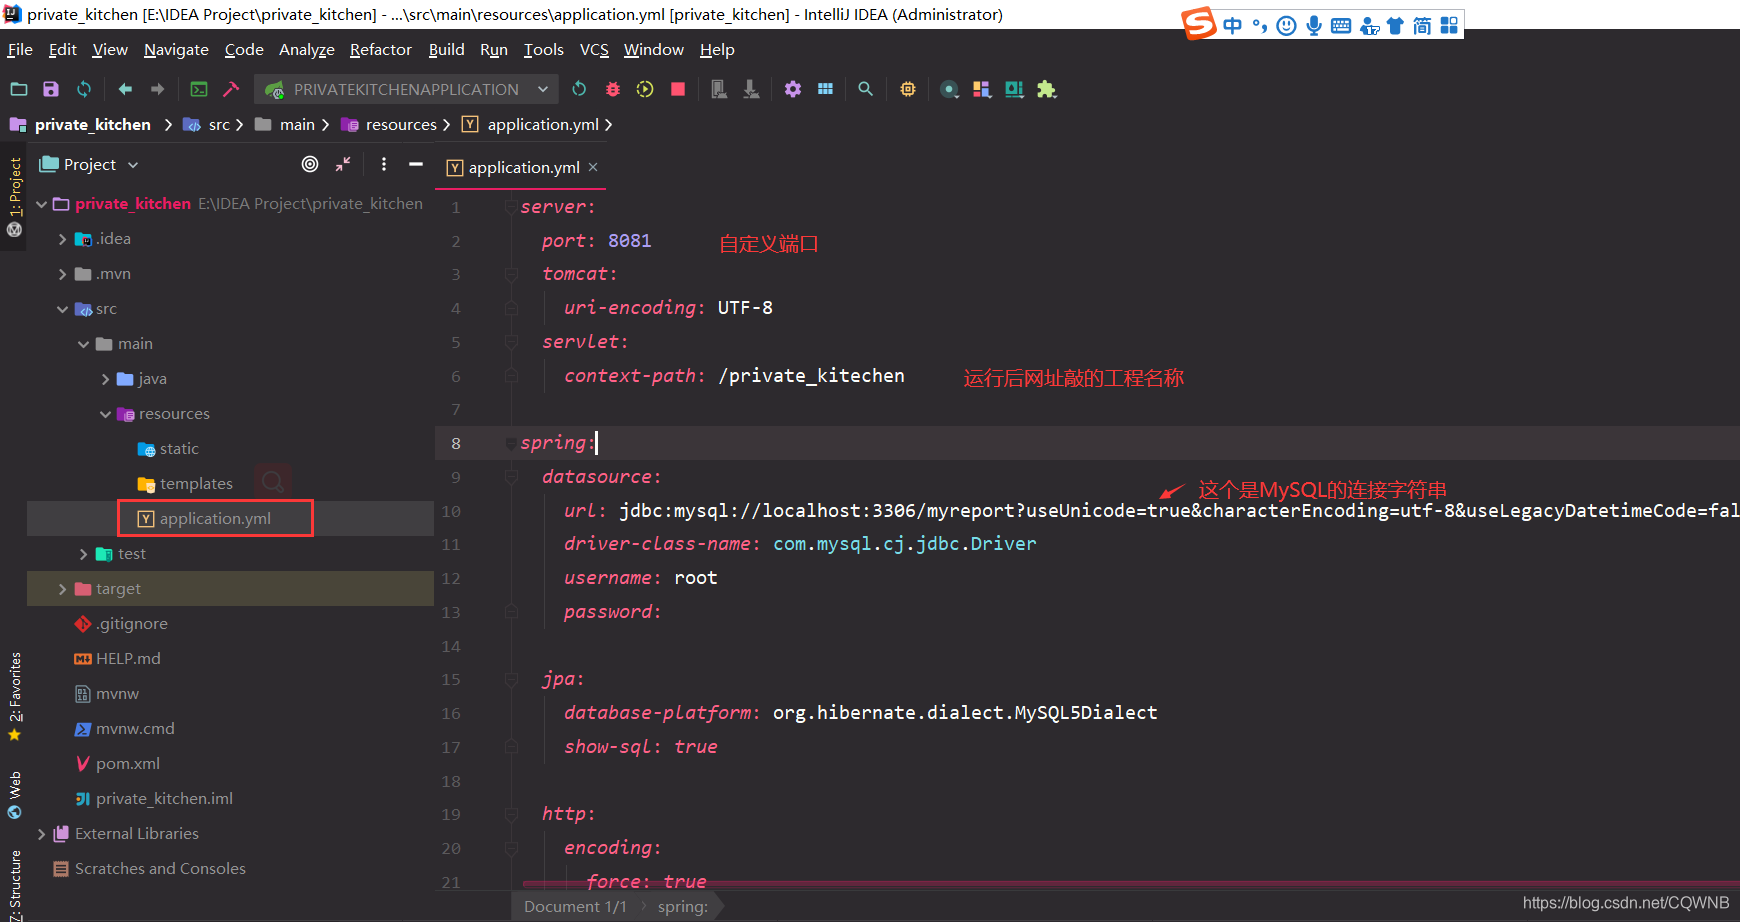
Task: Stop the running application
Action: (x=678, y=89)
